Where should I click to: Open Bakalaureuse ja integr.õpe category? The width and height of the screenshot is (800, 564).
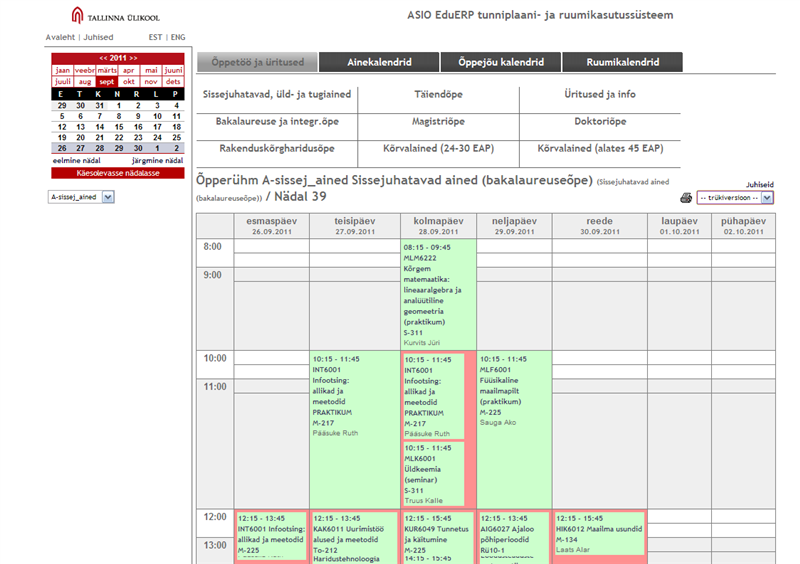[277, 121]
